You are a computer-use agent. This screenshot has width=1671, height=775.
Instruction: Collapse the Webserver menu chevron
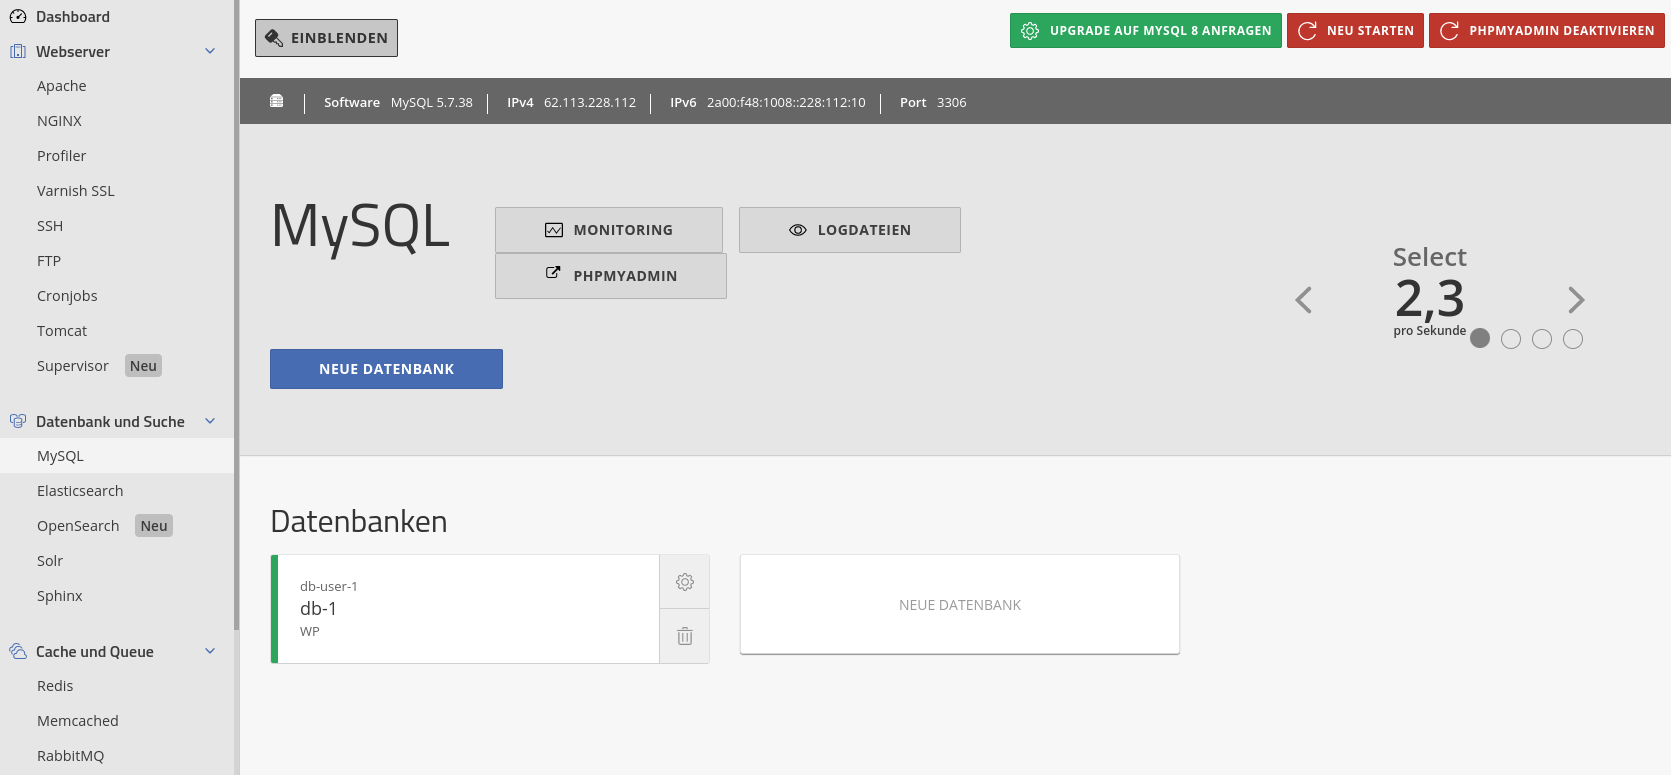click(210, 51)
